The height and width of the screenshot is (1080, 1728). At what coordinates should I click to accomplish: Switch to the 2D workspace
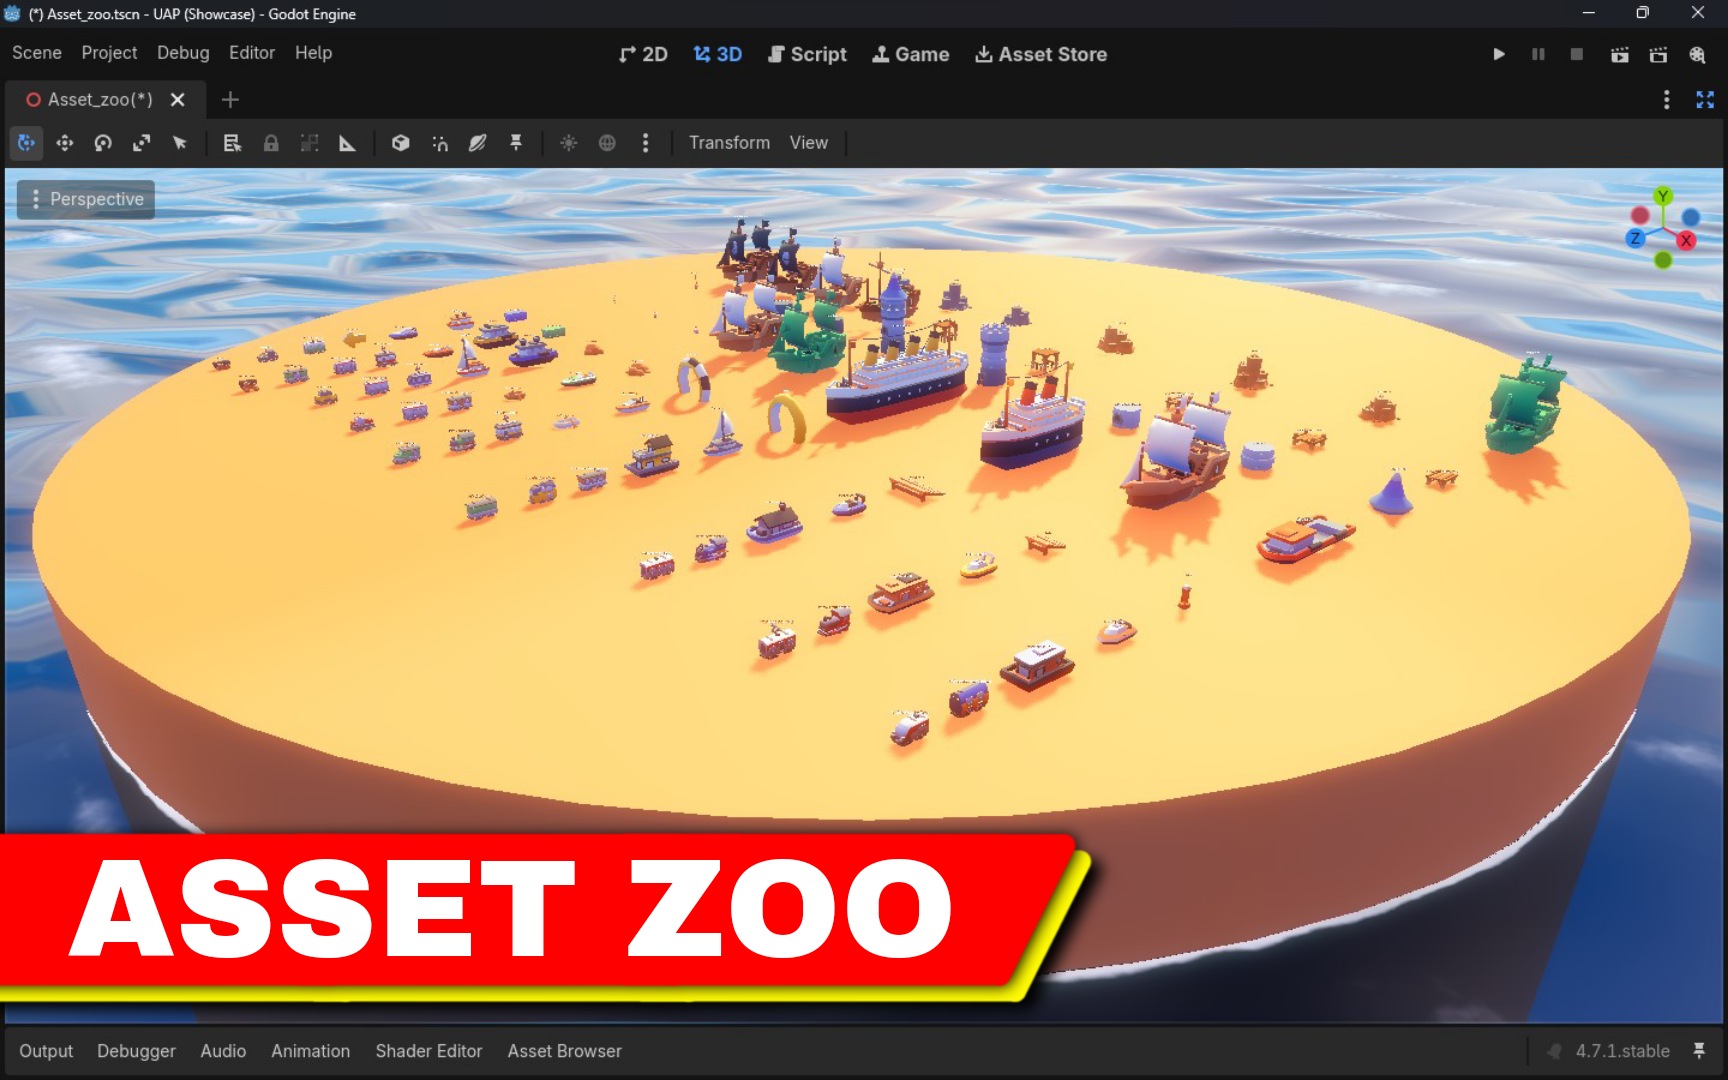point(643,55)
